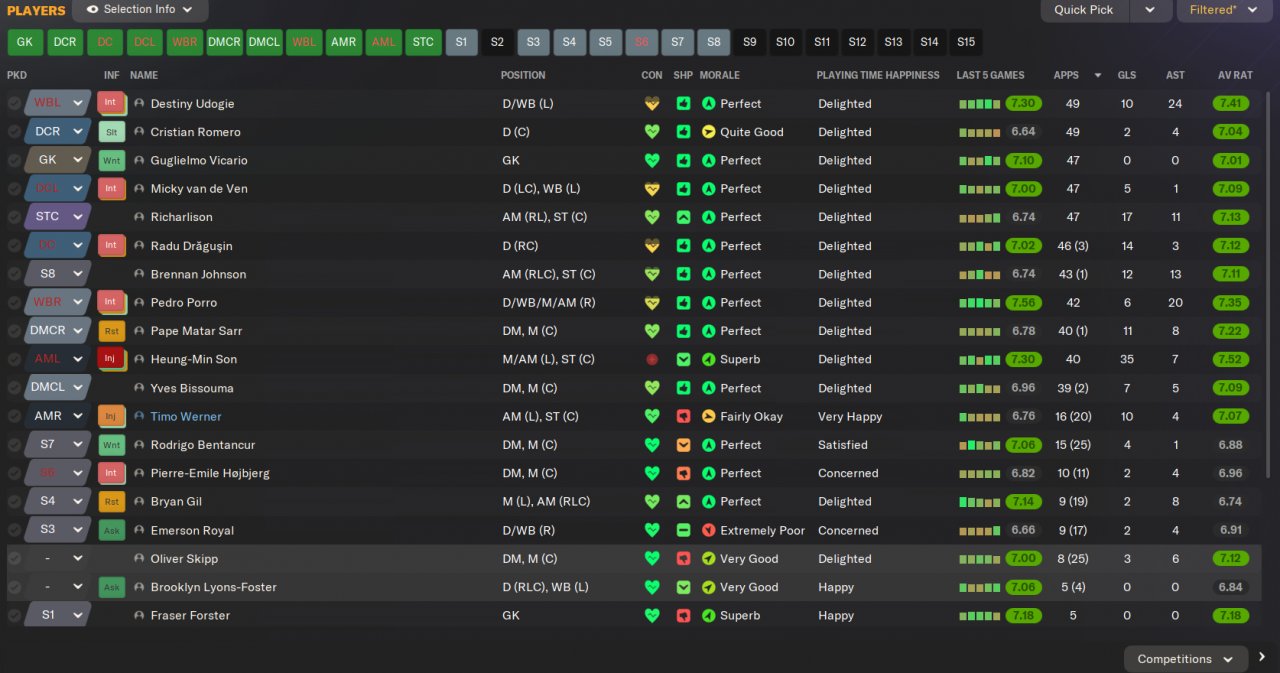Image resolution: width=1280 pixels, height=673 pixels.
Task: Toggle the selection check for Guglielmo Vicario
Action: (x=14, y=160)
